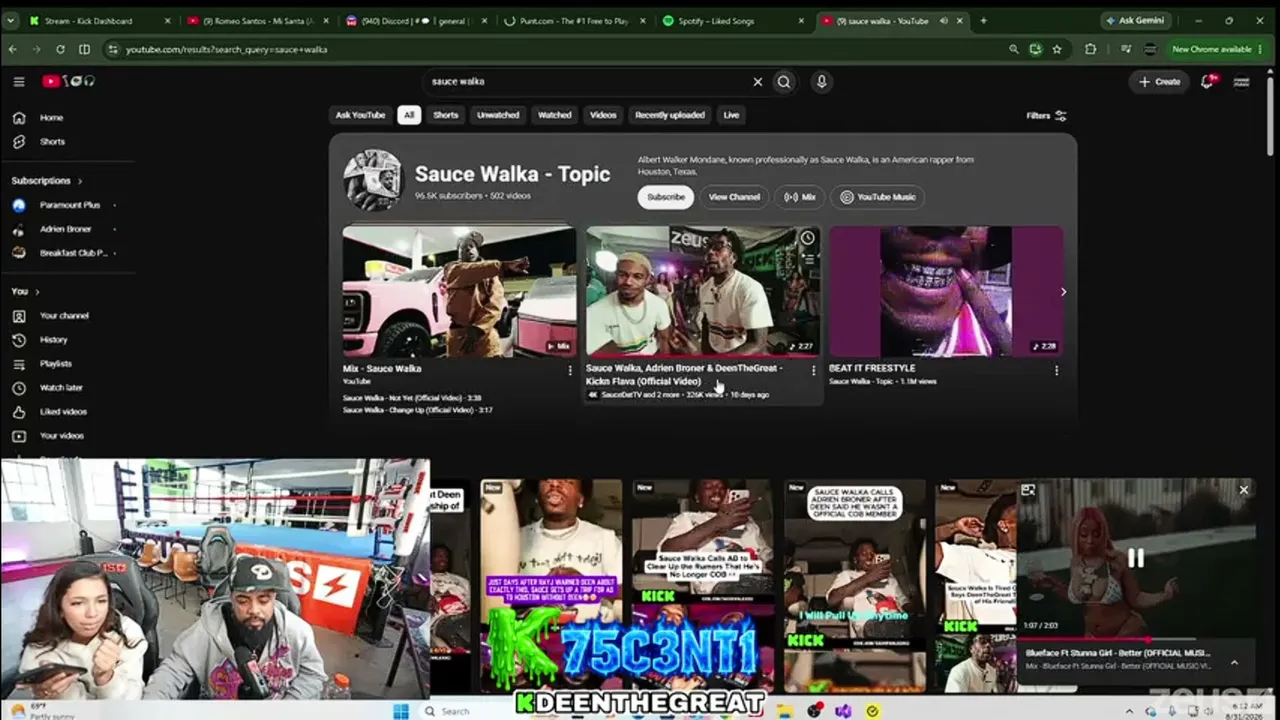Viewport: 1280px width, 720px height.
Task: Go back in Chrome
Action: tap(14, 49)
